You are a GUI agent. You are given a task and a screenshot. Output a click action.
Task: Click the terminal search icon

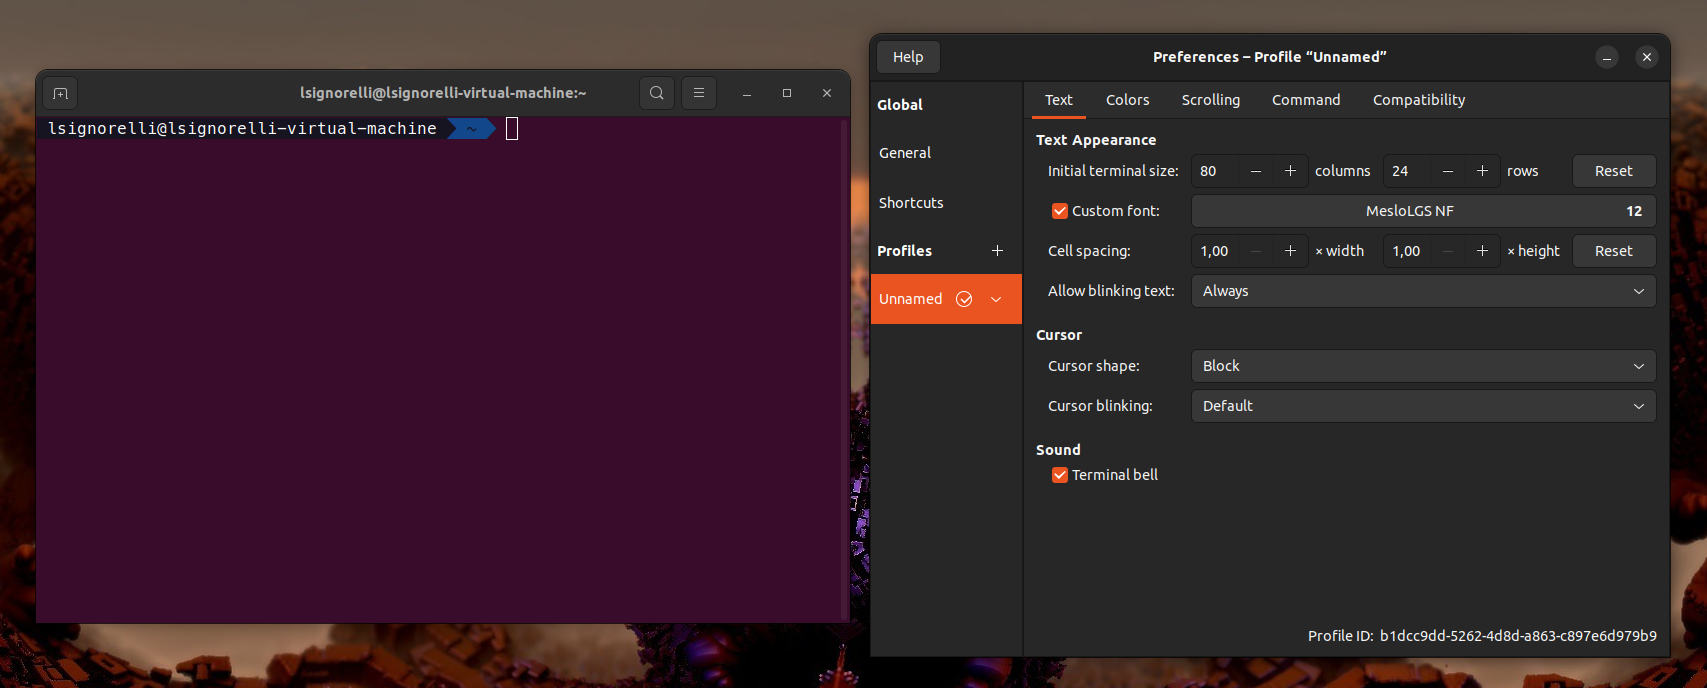(656, 93)
